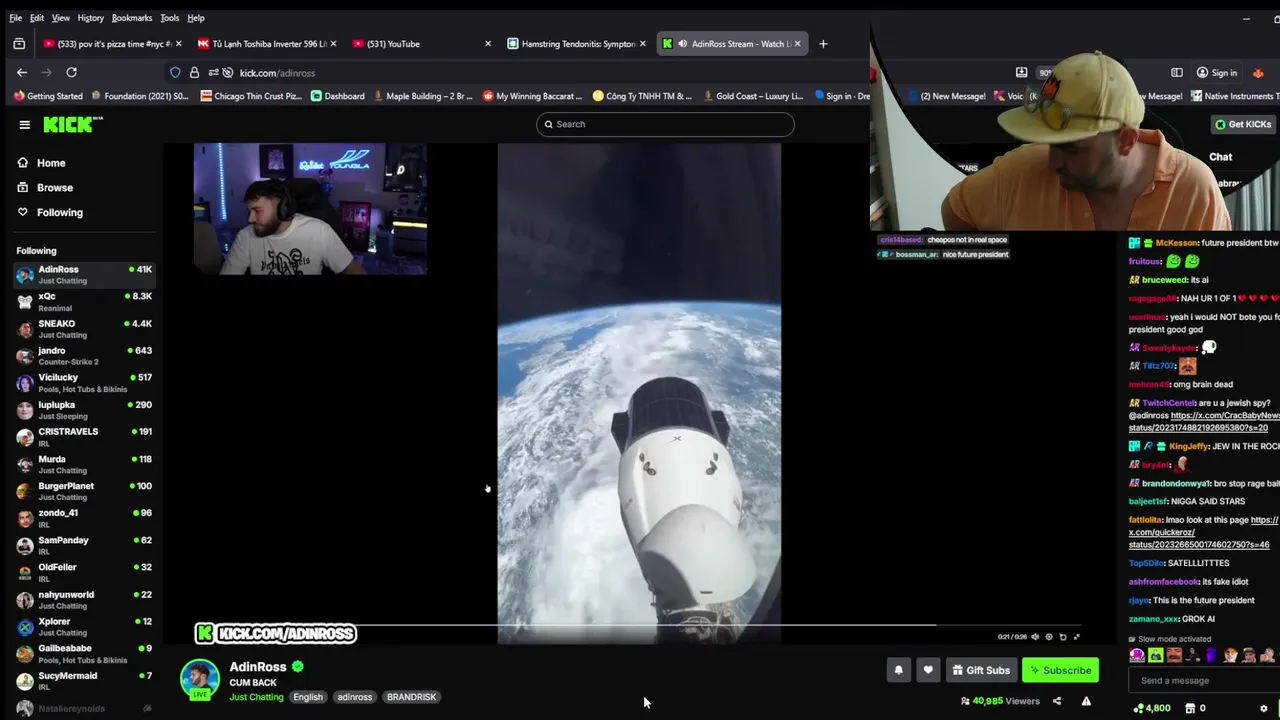
Task: Select Vicilucky channel avatar
Action: pyautogui.click(x=25, y=383)
